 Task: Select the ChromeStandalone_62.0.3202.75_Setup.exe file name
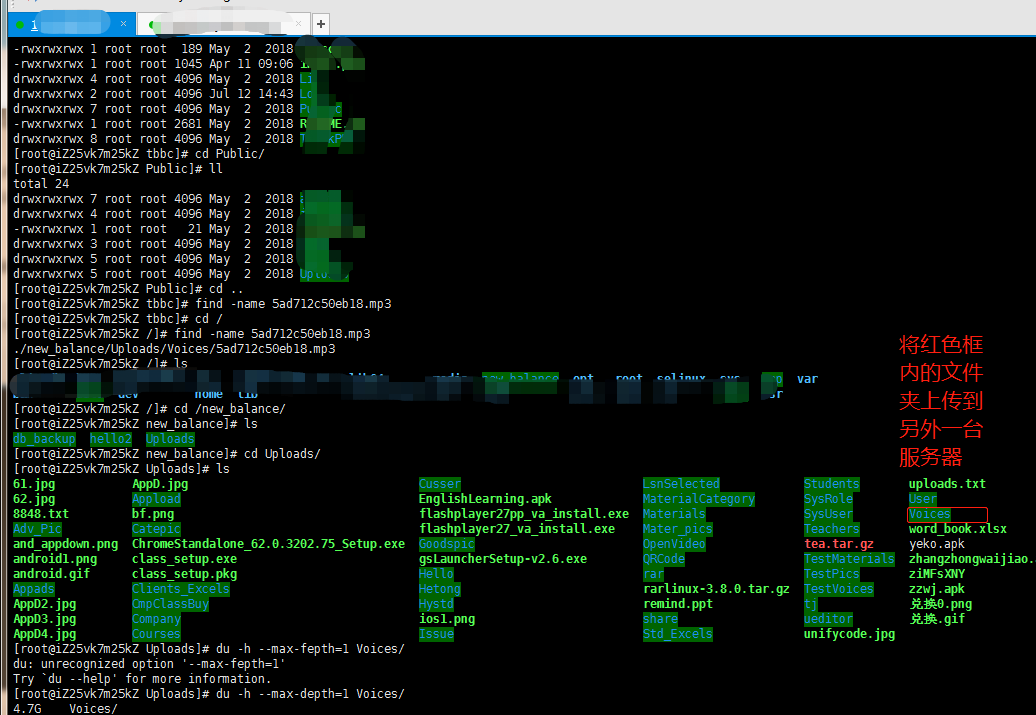268,544
